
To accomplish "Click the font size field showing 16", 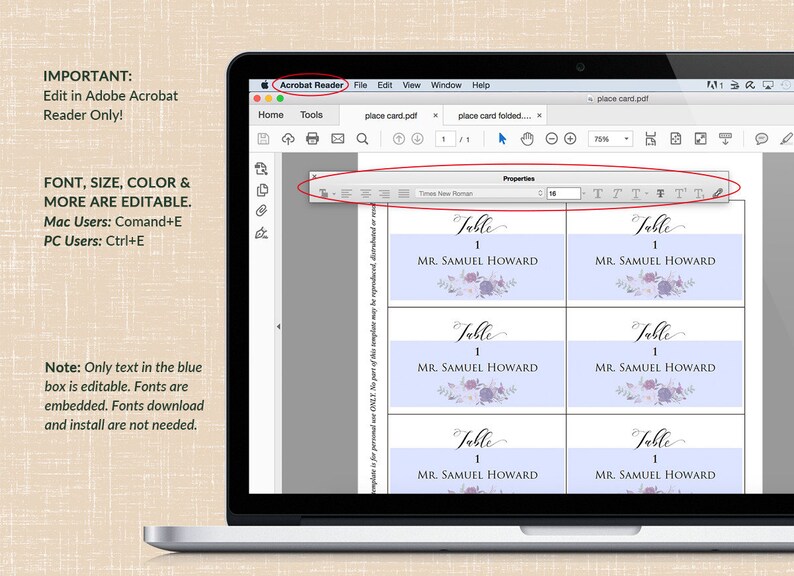I will pos(564,194).
